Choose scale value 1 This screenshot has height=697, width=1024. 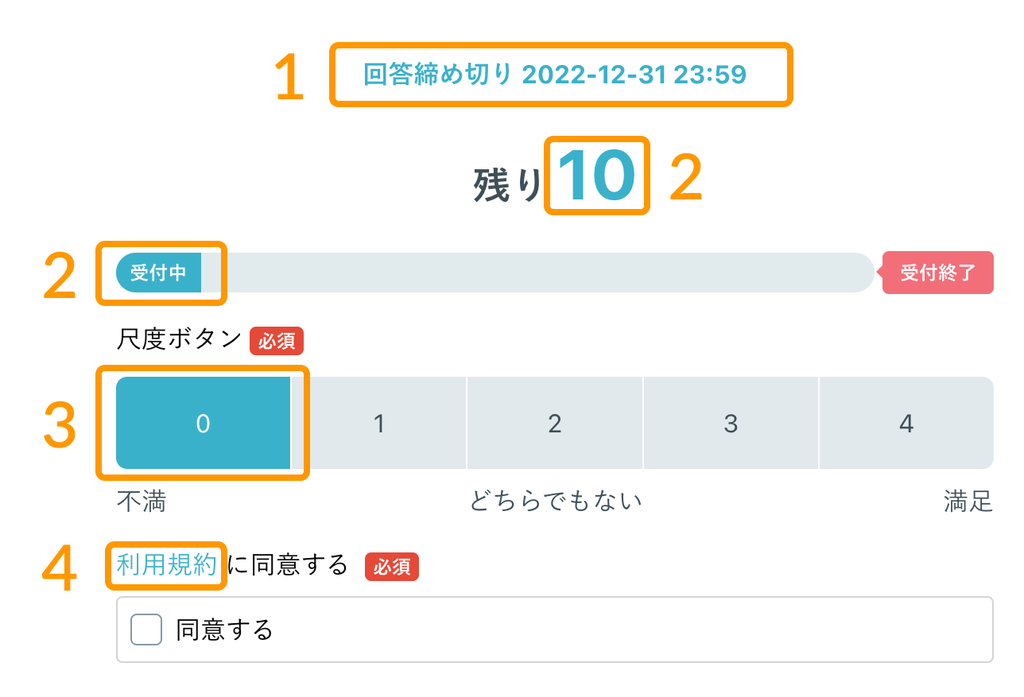379,423
